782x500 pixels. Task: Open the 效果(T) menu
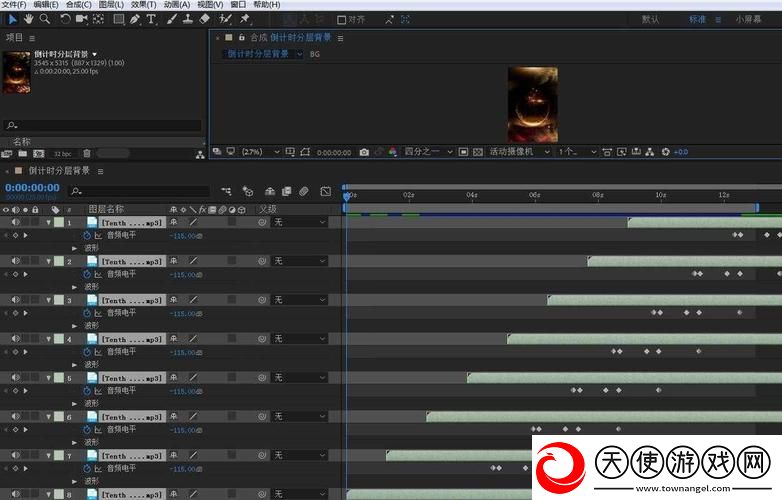[144, 4]
